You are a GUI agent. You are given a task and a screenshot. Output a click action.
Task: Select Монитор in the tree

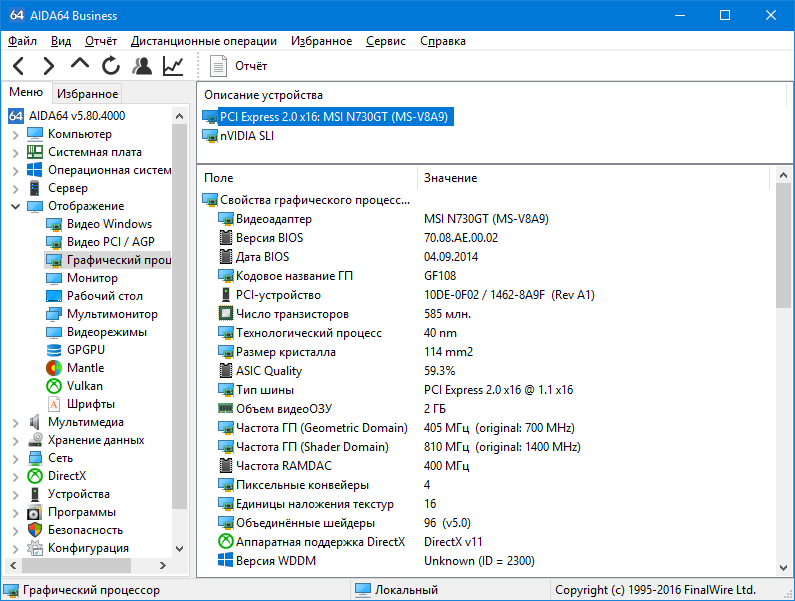(x=92, y=278)
